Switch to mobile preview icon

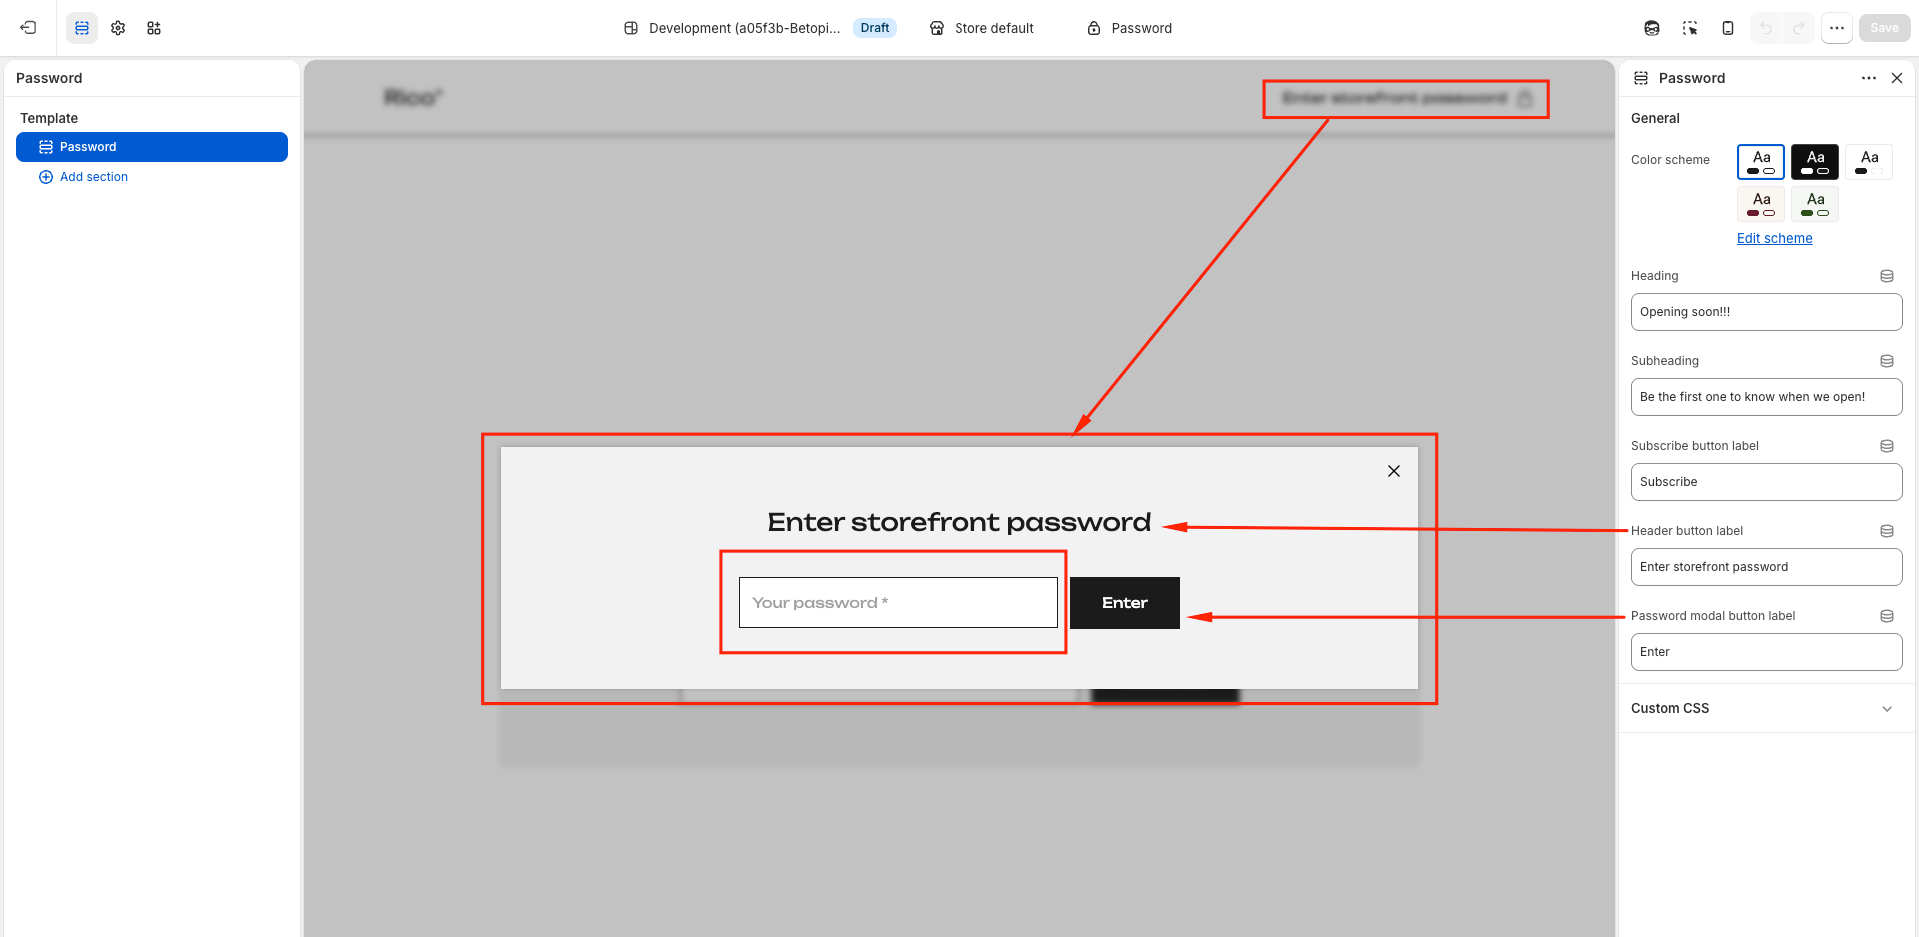1728,28
